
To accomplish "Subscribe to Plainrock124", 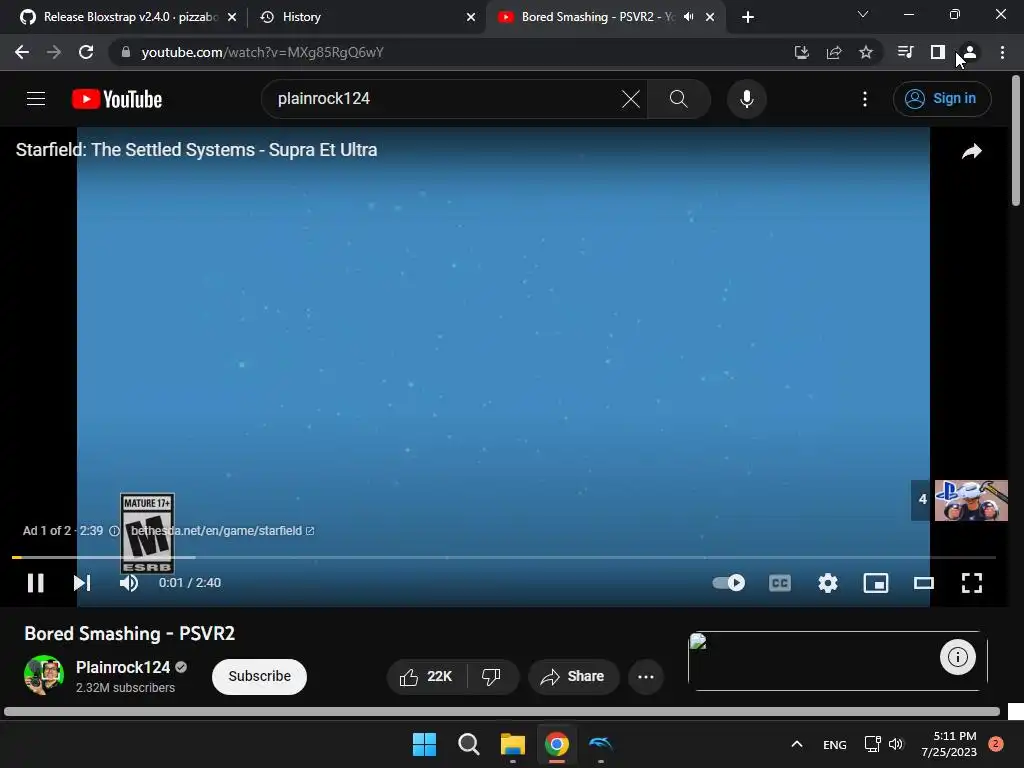I will 259,677.
